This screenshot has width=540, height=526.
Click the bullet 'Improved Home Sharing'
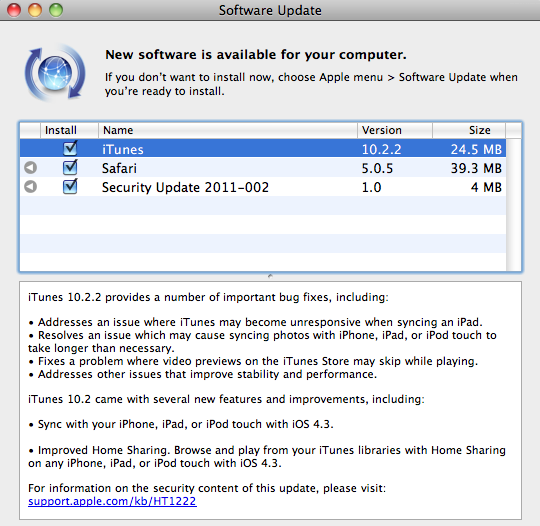(x=267, y=456)
